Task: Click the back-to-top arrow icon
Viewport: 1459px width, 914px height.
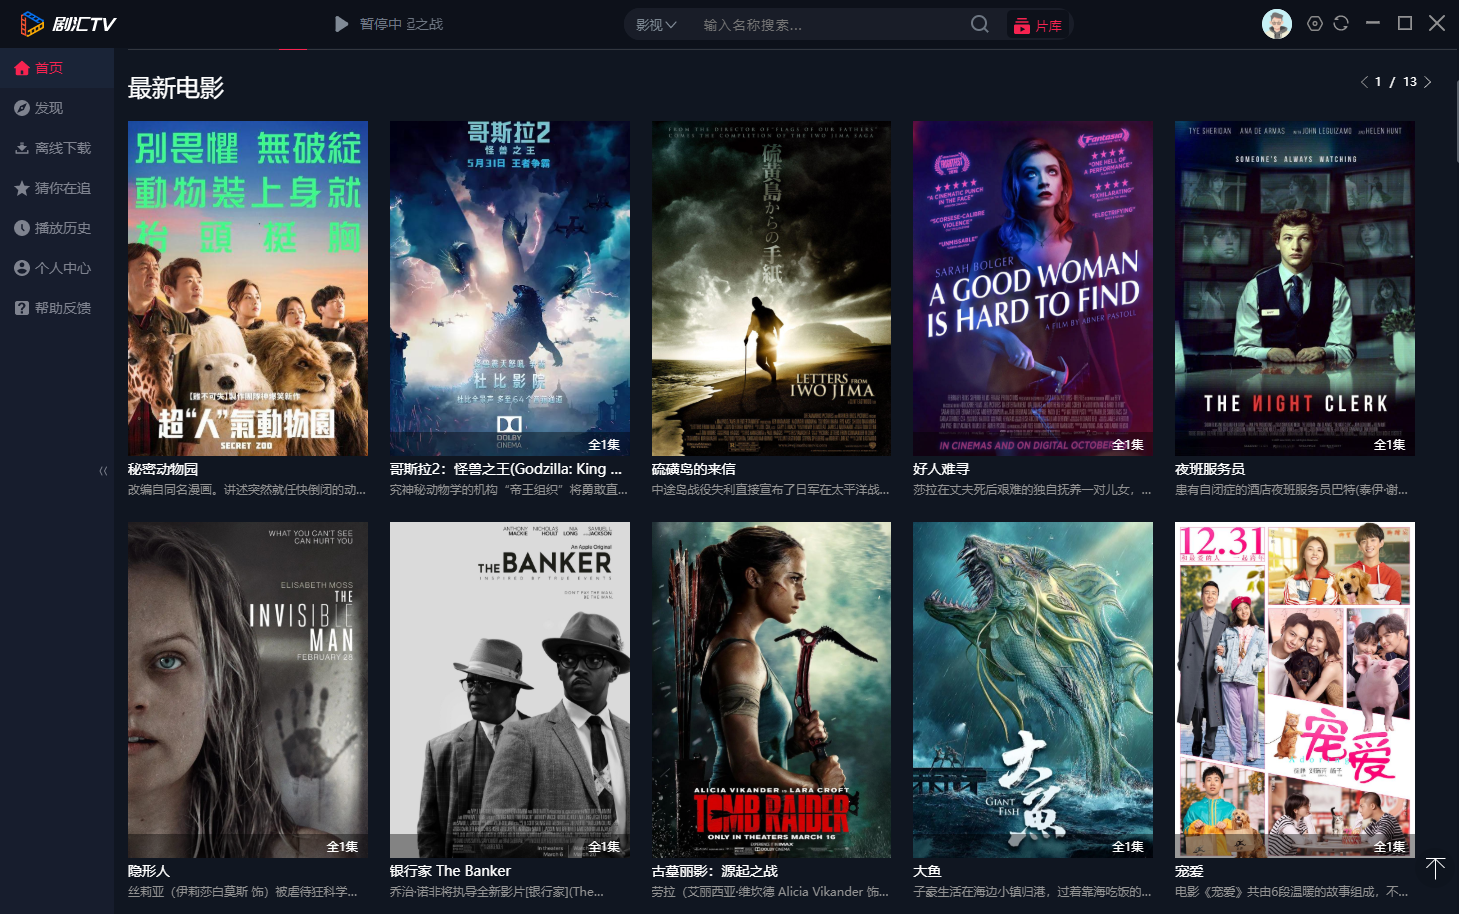Action: [x=1435, y=869]
